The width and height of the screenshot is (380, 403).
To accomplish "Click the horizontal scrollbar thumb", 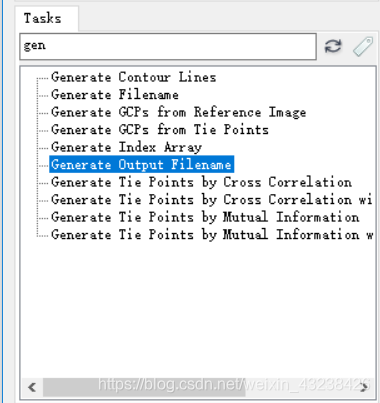I will (144, 387).
